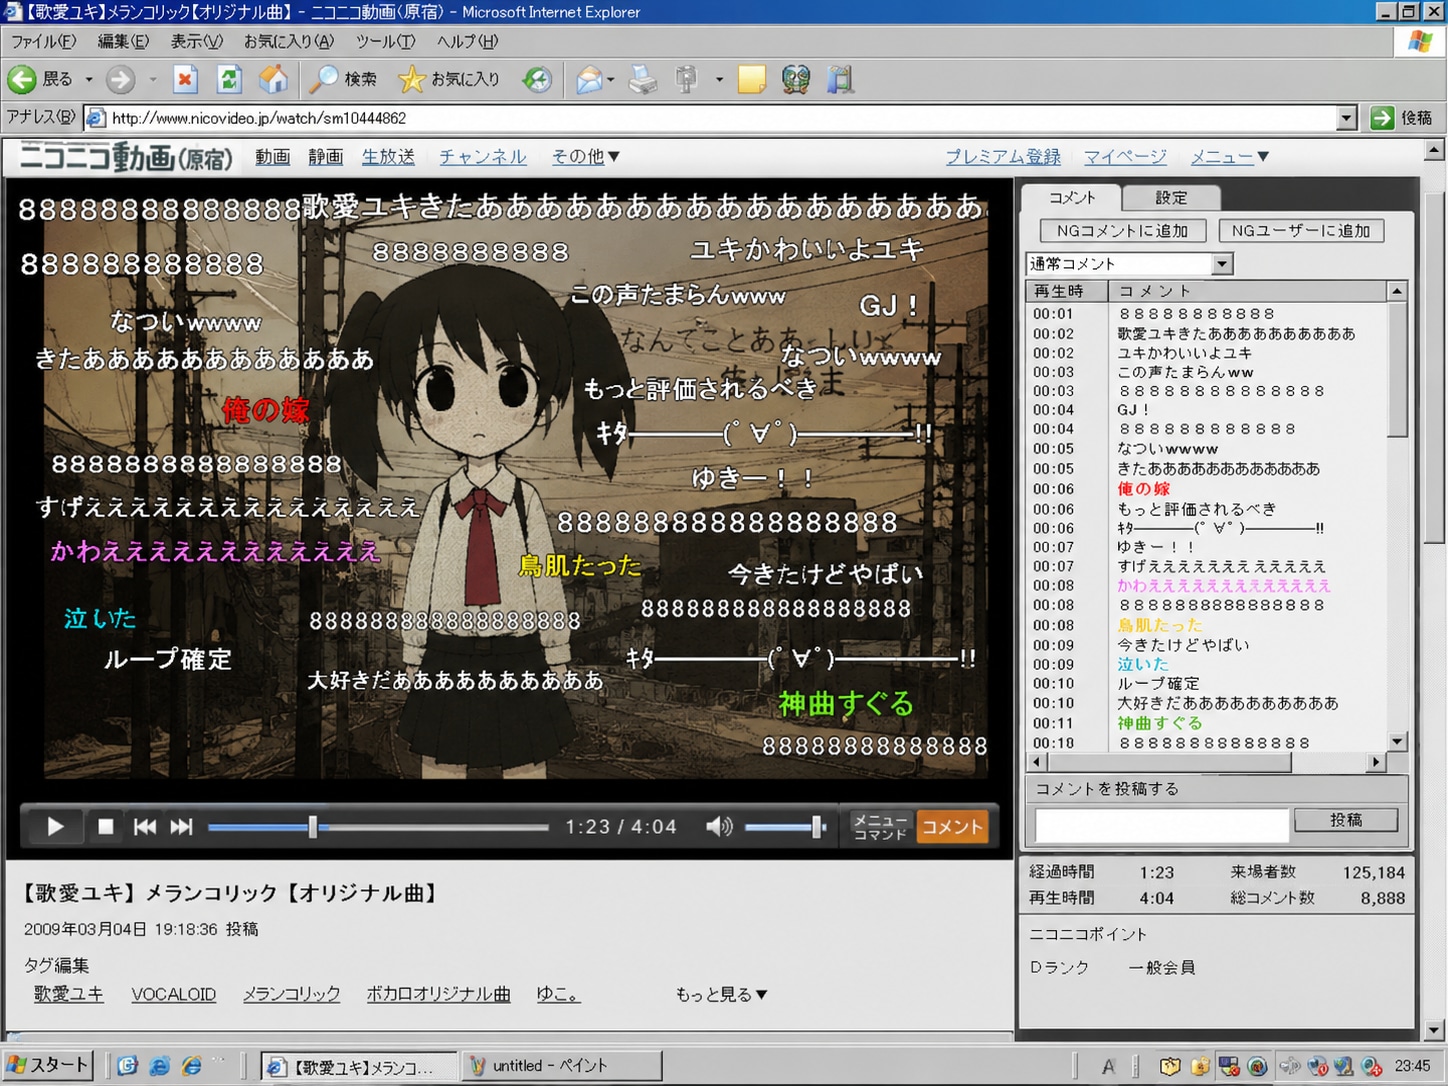
Task: Mute audio via the speaker icon
Action: (x=719, y=827)
